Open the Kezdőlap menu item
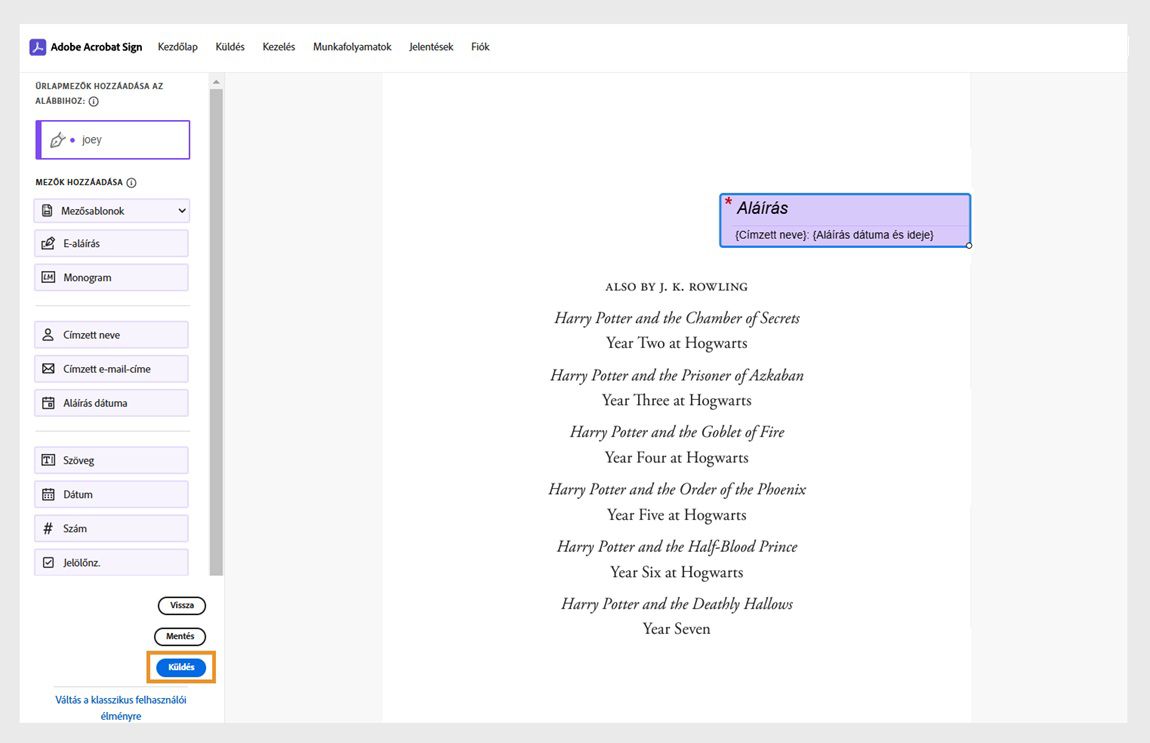The height and width of the screenshot is (743, 1150). (x=177, y=47)
